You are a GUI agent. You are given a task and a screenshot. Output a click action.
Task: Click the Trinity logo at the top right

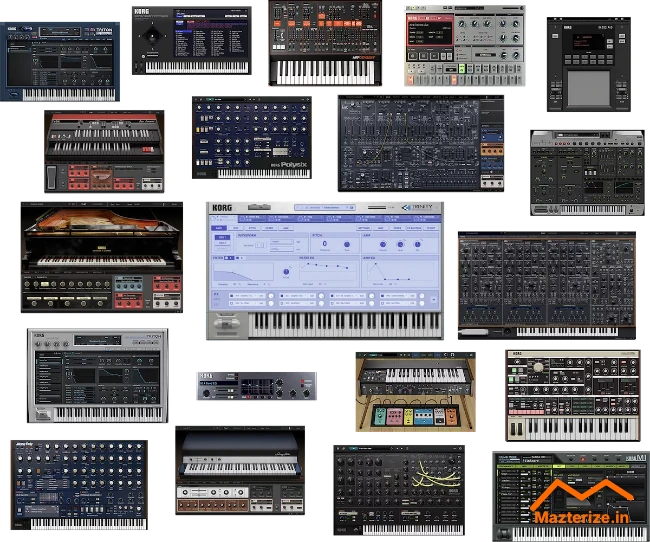click(x=417, y=207)
